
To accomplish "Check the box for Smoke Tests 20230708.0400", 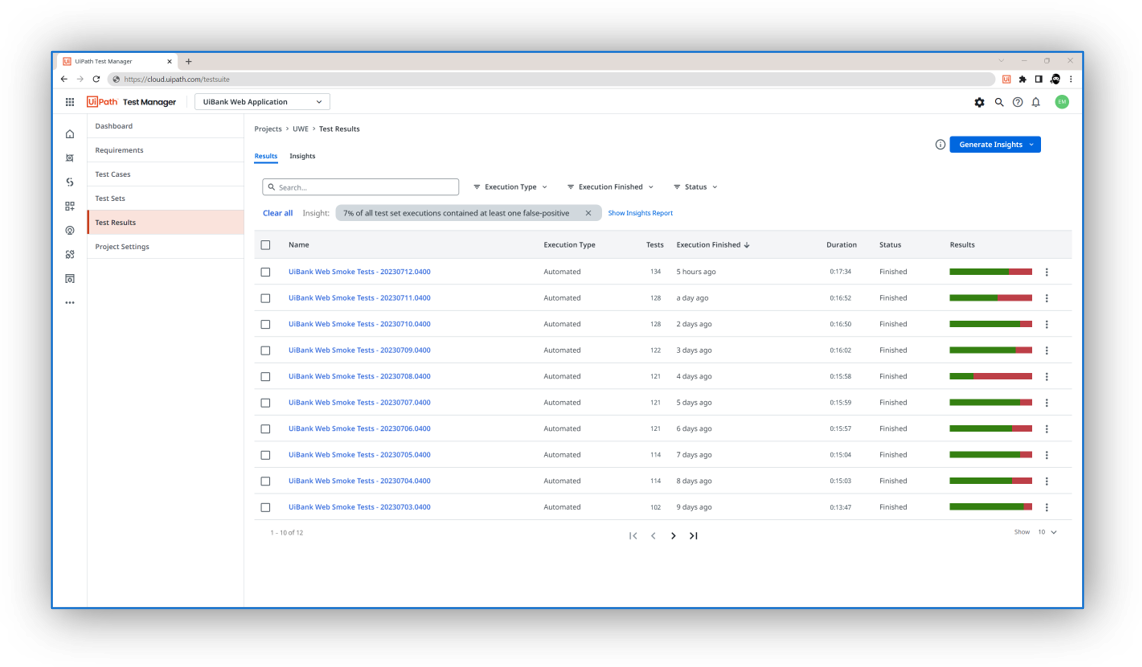I will (266, 377).
